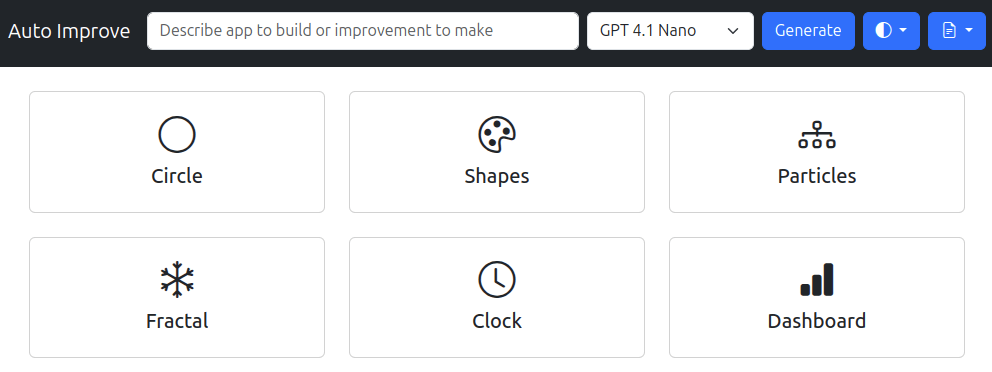The height and width of the screenshot is (372, 992).
Task: Select the bar chart icon above Dashboard
Action: coord(817,280)
